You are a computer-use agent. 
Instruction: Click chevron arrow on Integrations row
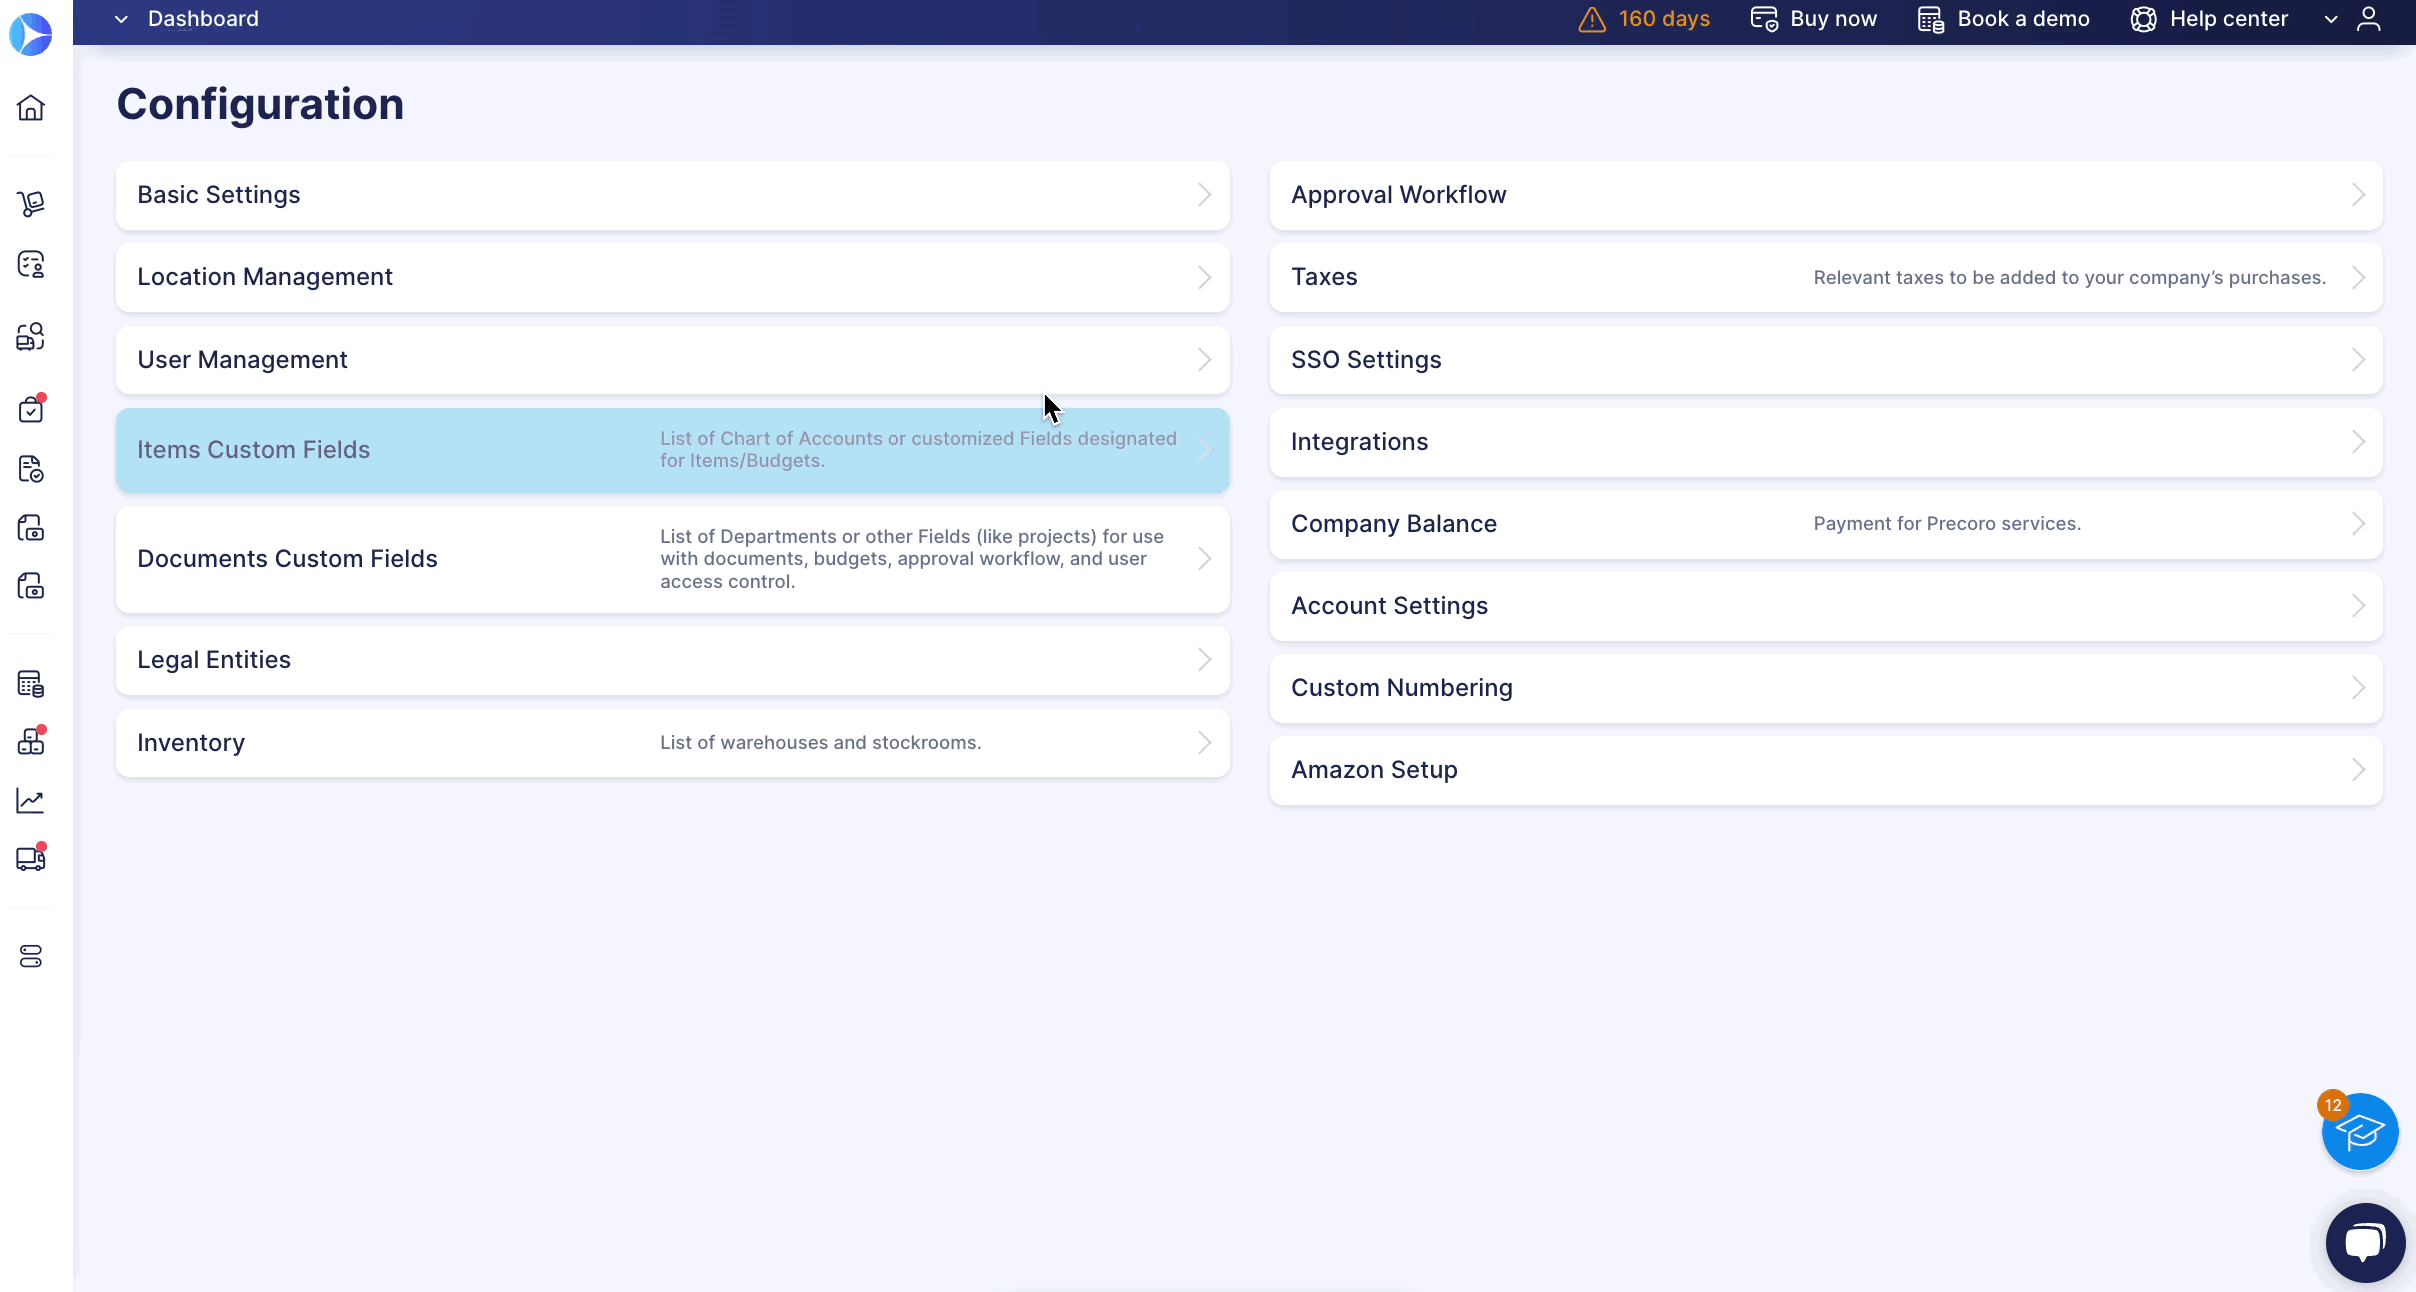click(x=2359, y=442)
